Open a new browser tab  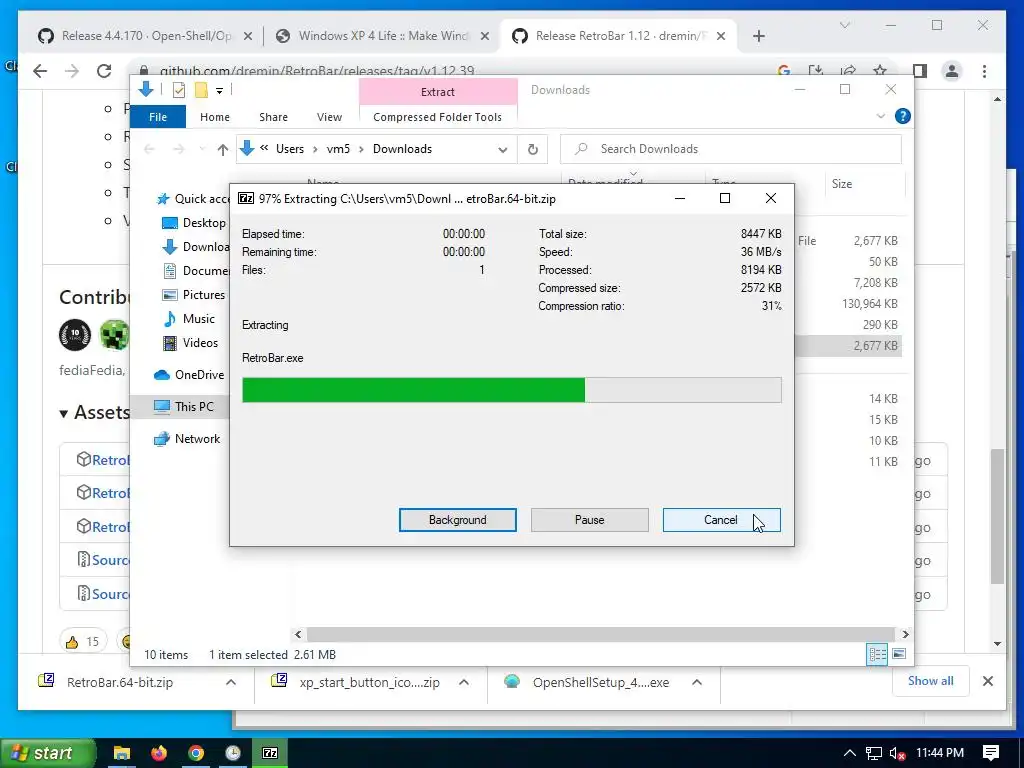758,37
